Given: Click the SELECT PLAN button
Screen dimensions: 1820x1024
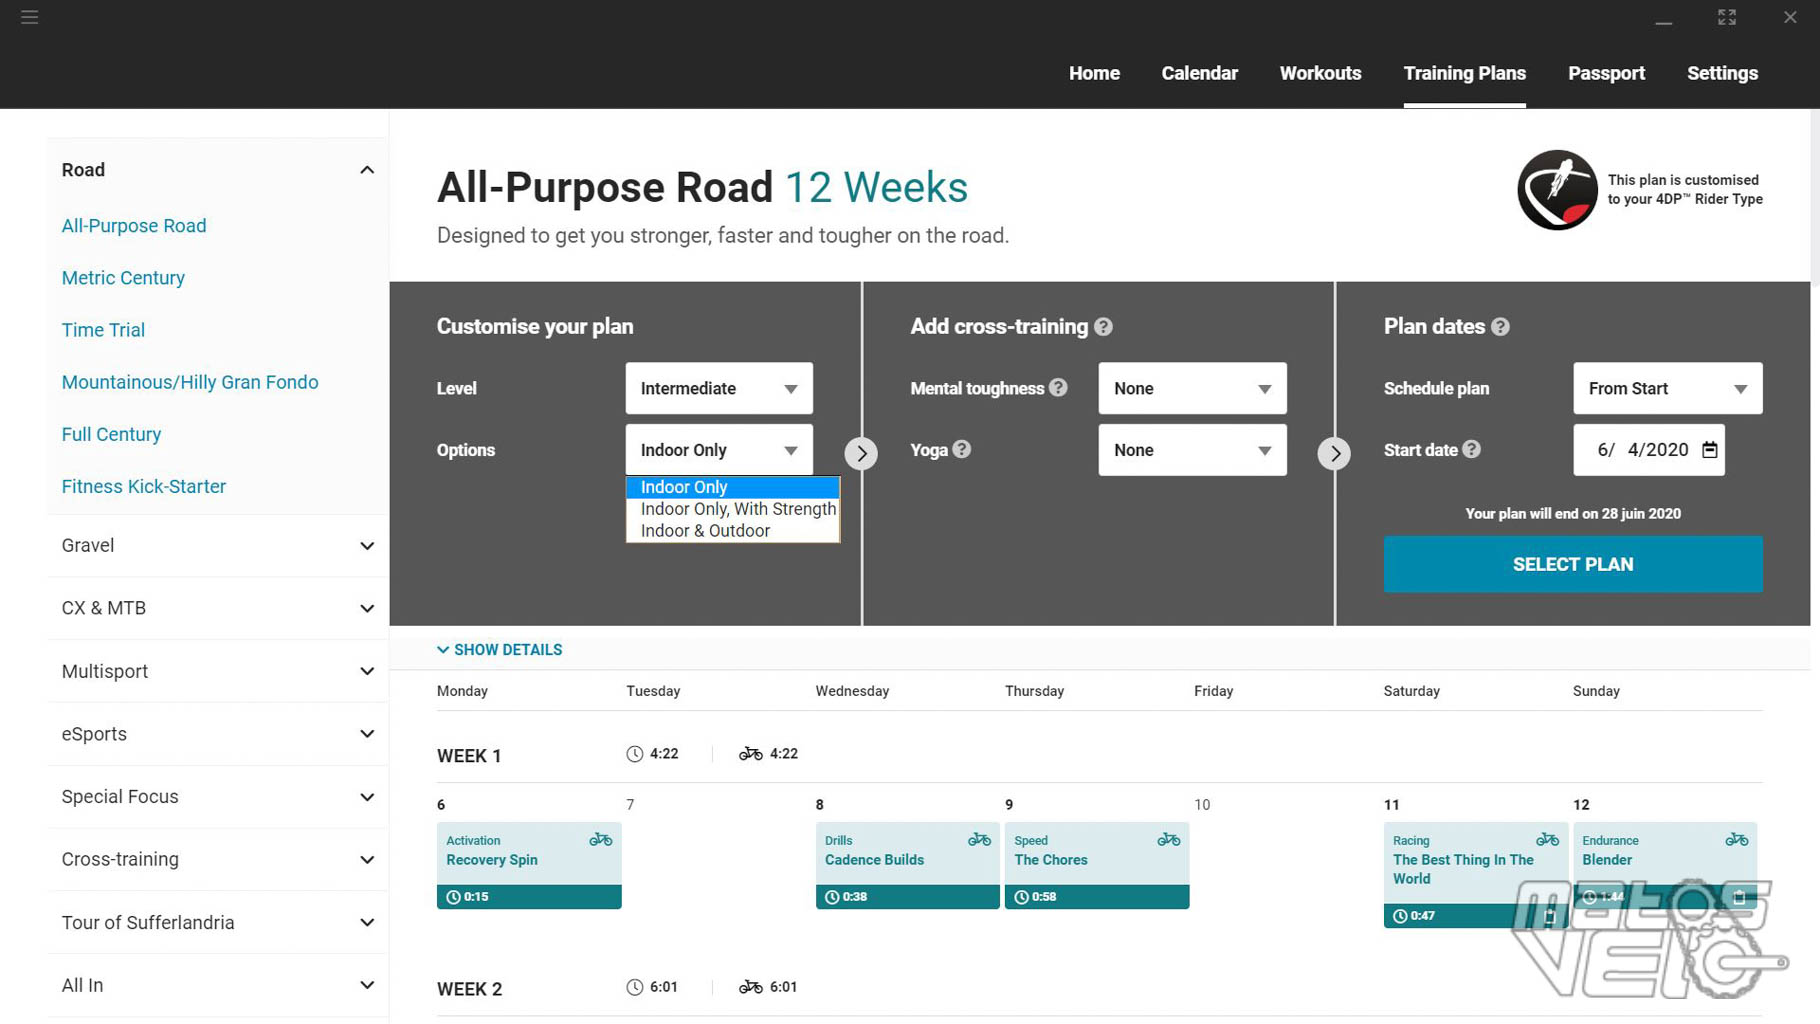Looking at the screenshot, I should coord(1573,564).
